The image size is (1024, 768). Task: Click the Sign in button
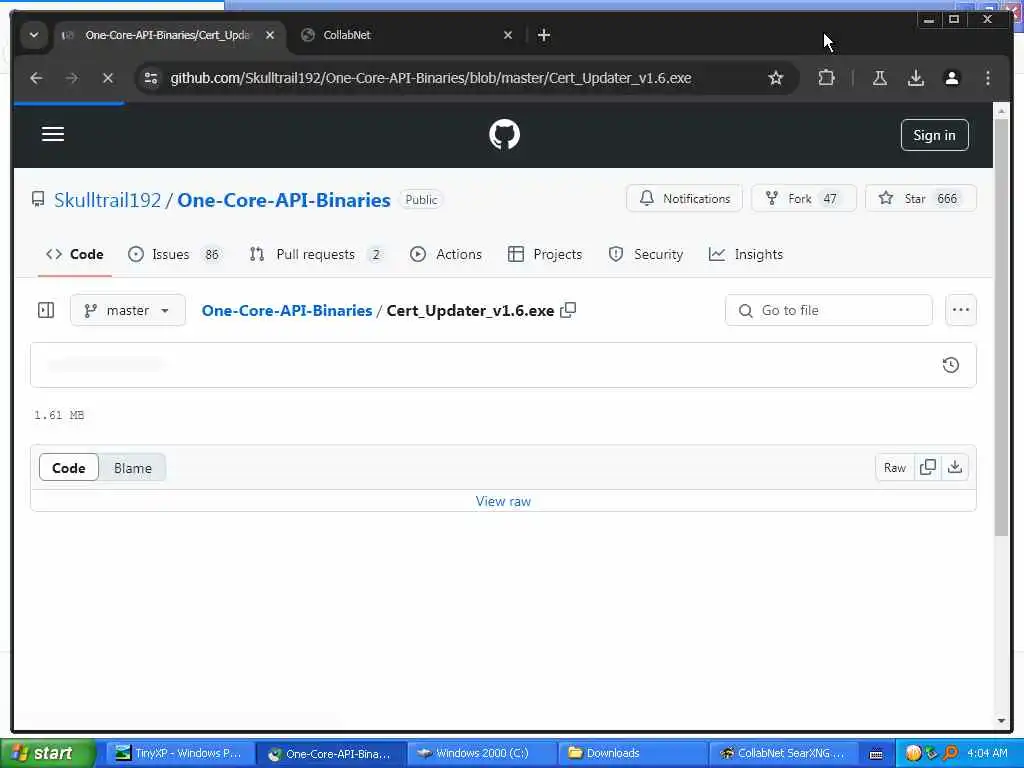934,135
